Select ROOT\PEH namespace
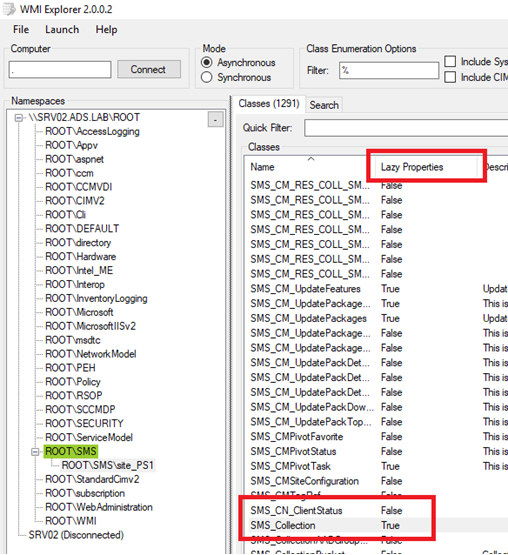508x555 pixels. (70, 368)
